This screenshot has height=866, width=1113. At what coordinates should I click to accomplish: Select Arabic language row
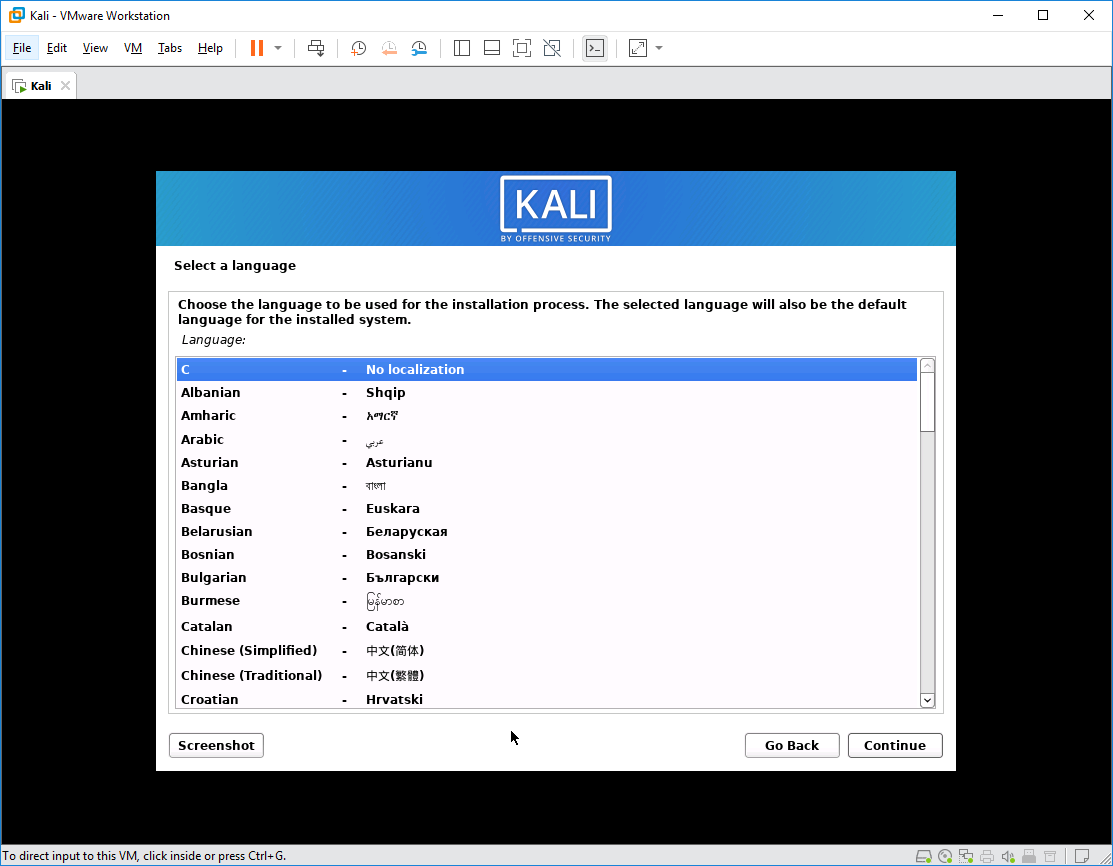point(547,439)
